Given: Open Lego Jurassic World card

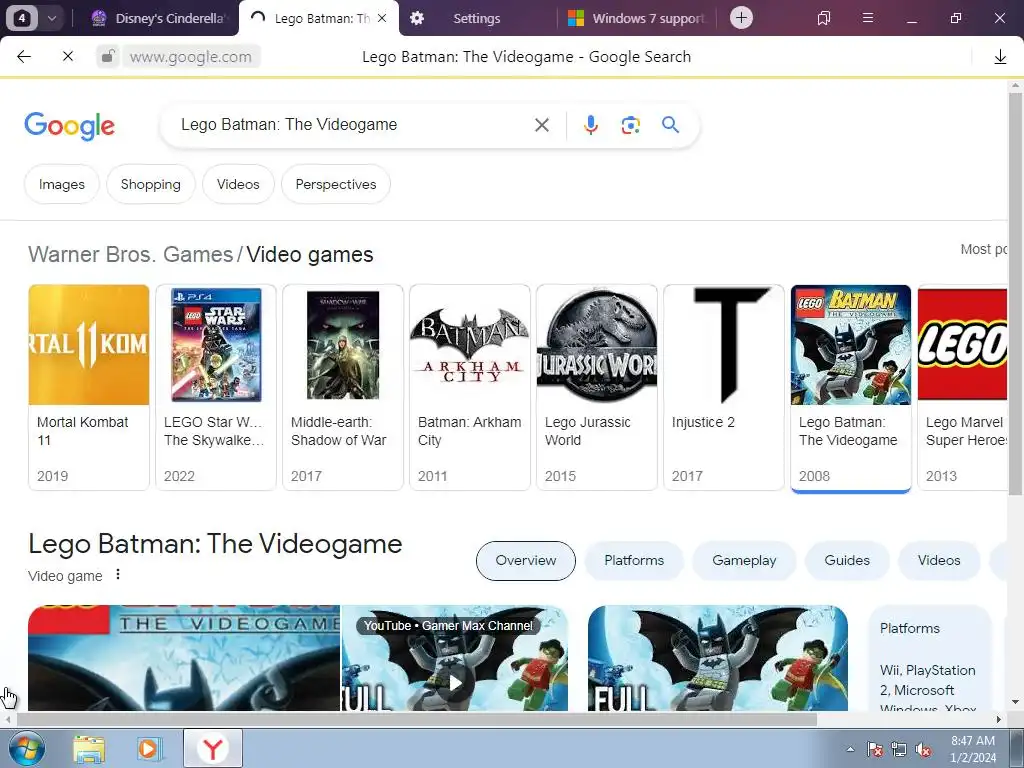Looking at the screenshot, I should point(597,387).
